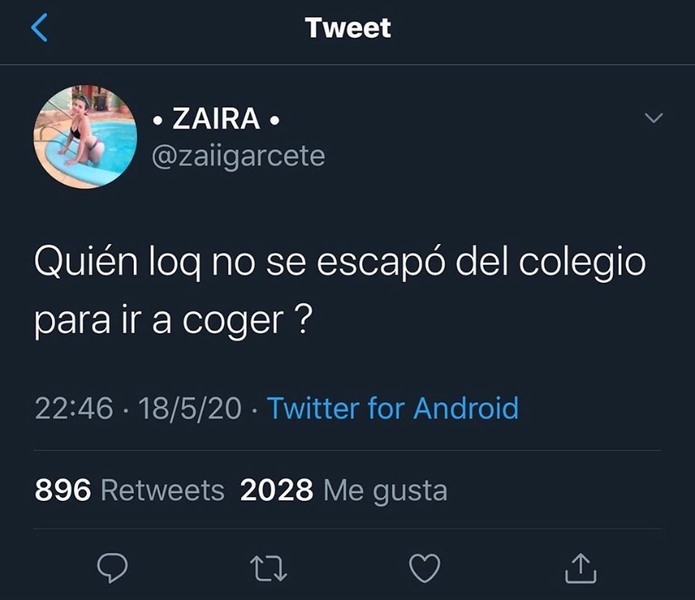Share the tweet with the upload icon
The image size is (695, 600).
coord(581,568)
